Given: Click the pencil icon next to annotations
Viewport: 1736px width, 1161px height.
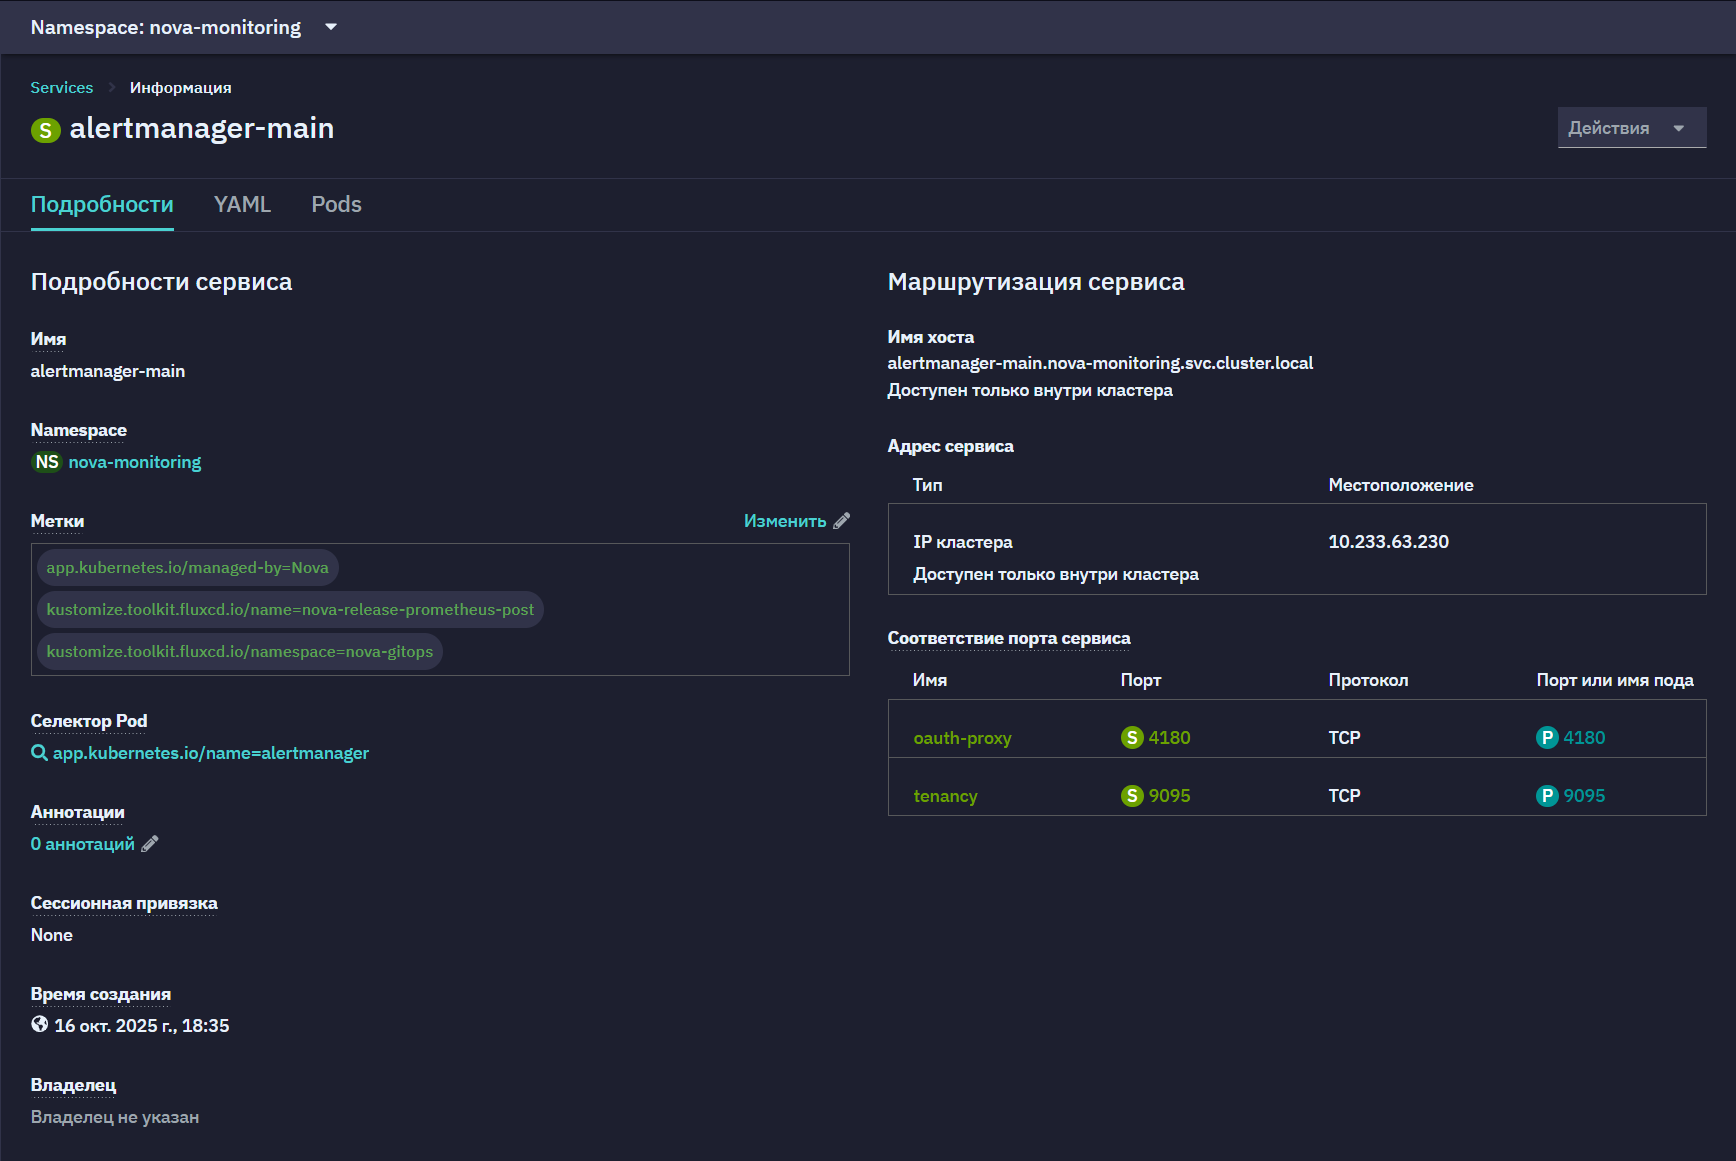Looking at the screenshot, I should click(x=150, y=844).
